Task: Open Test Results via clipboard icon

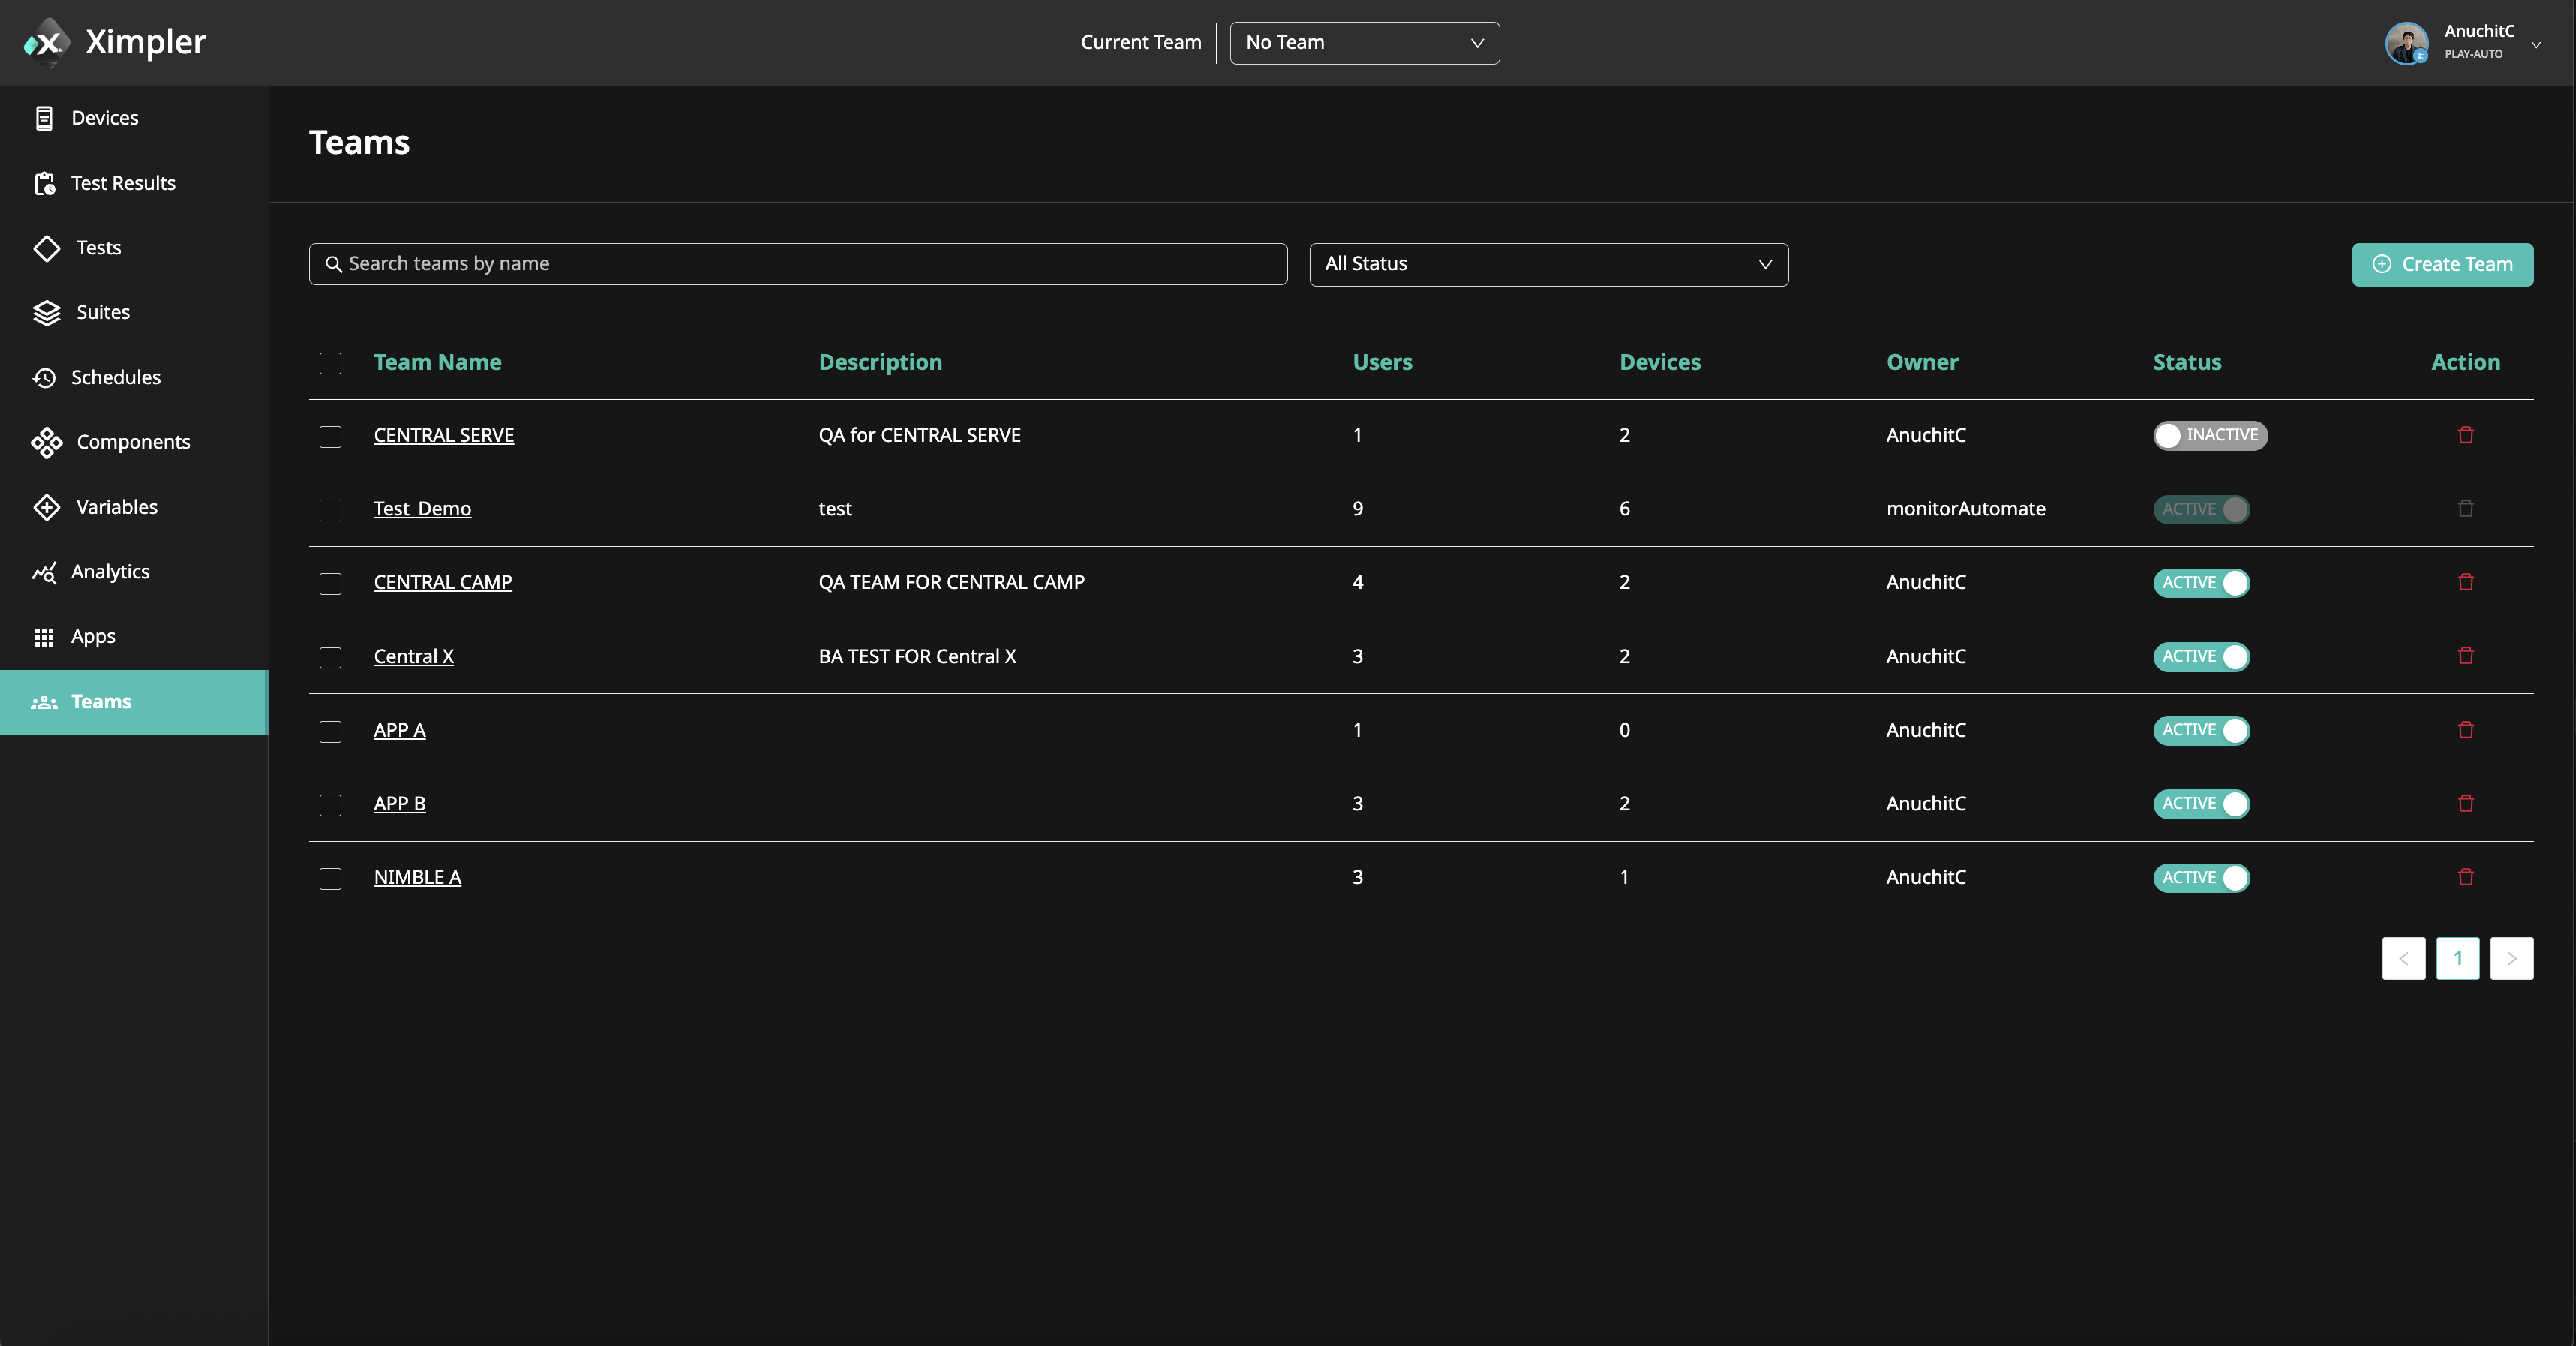Action: pos(44,183)
